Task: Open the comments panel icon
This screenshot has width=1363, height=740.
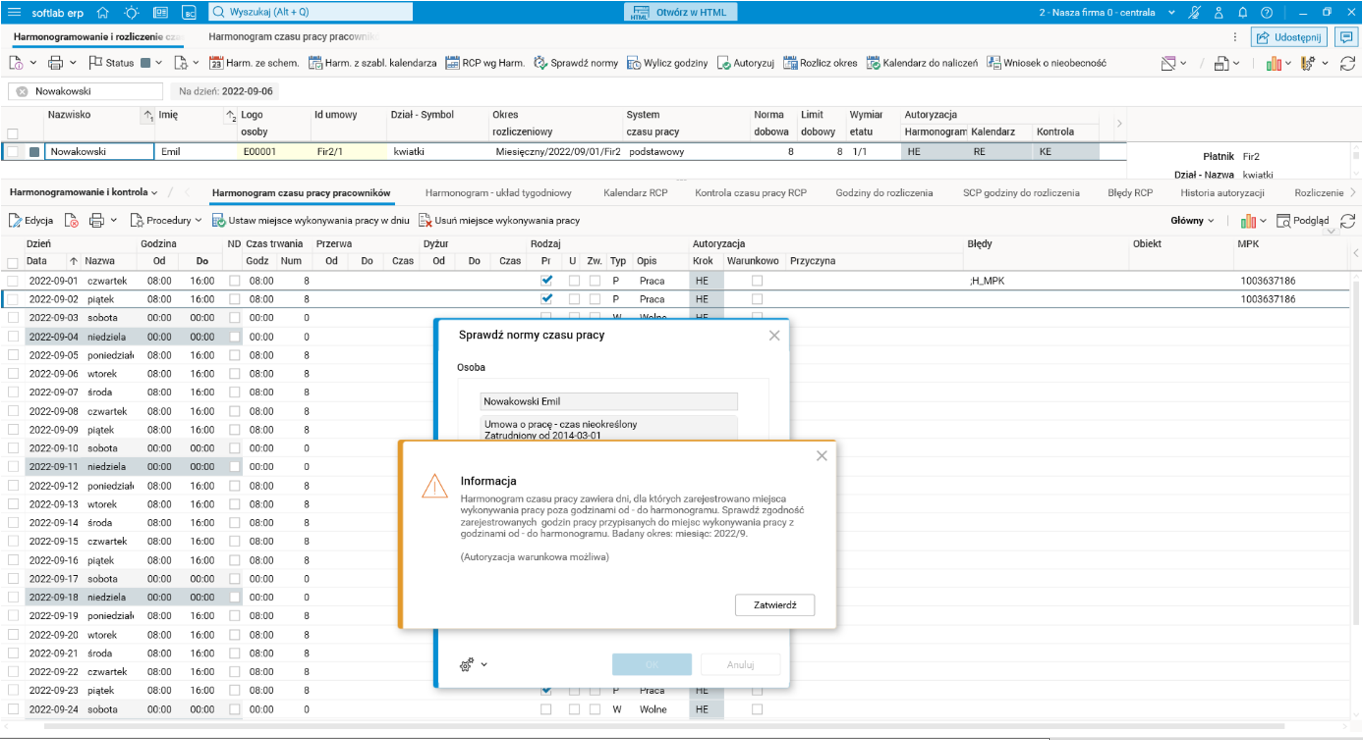Action: point(1346,37)
